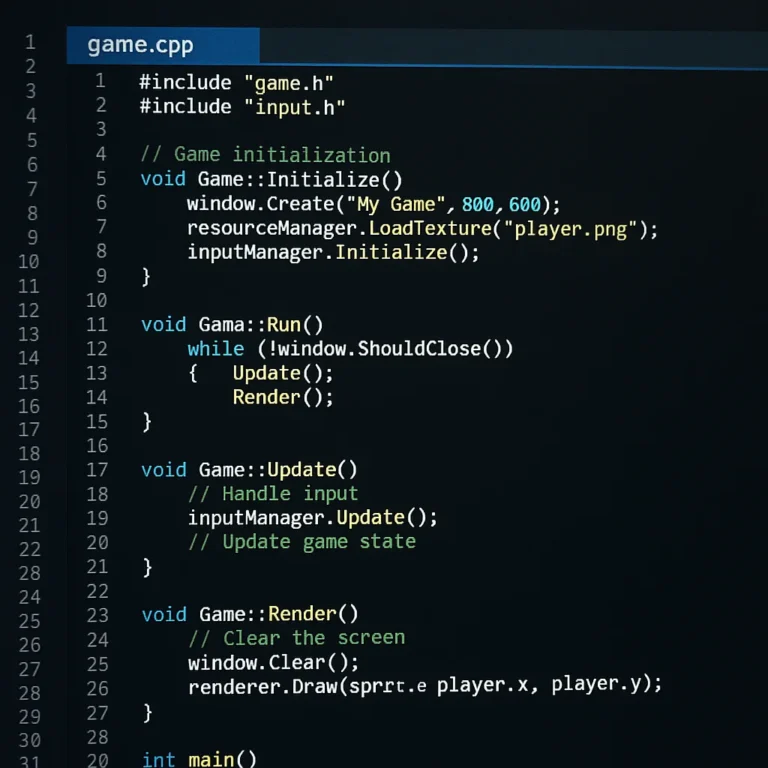Click the standalone Update(); call in Run loop
Screen dimensions: 768x768
tap(283, 373)
